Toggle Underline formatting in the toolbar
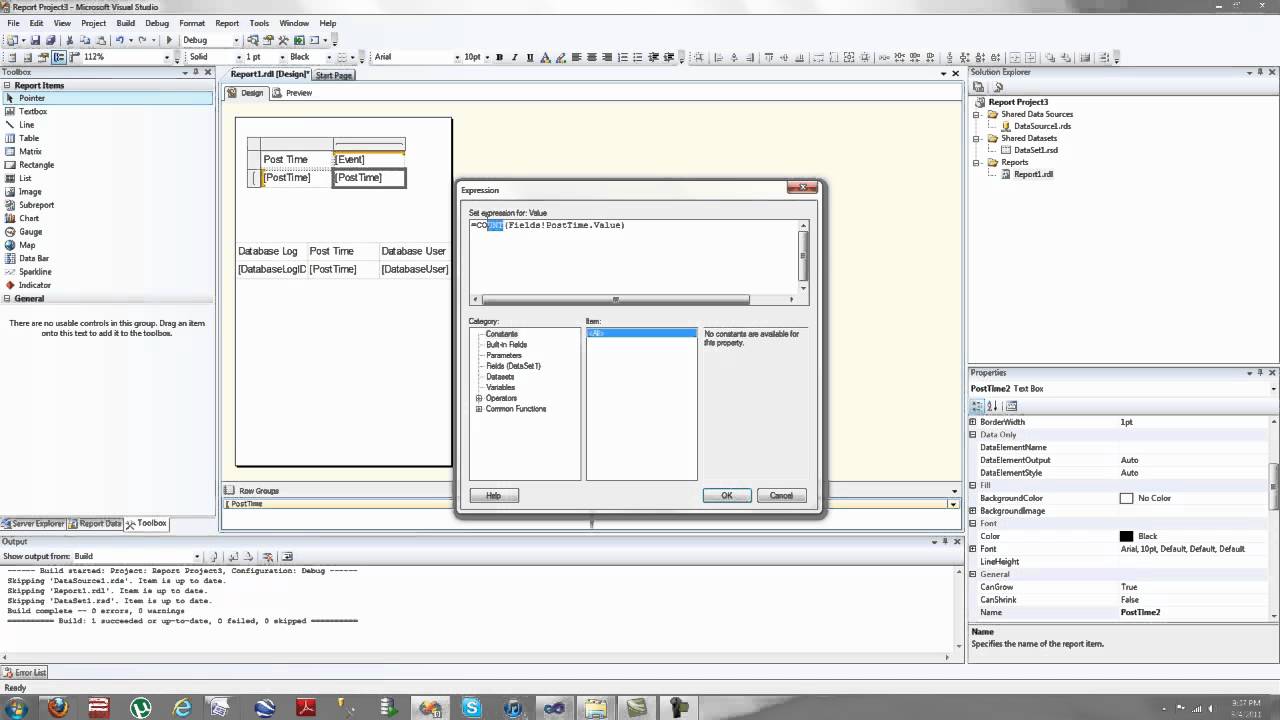Viewport: 1280px width, 720px height. point(529,57)
